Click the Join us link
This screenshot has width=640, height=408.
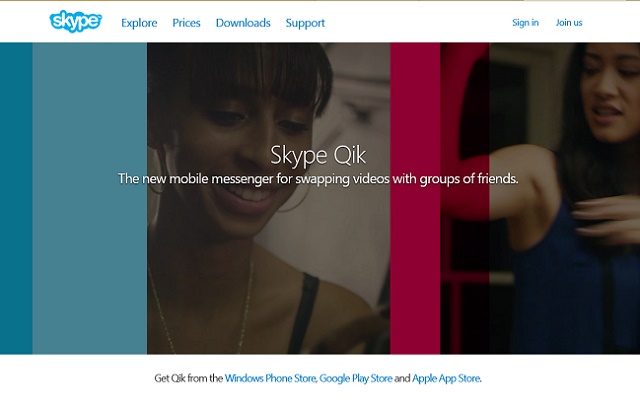[x=569, y=22]
